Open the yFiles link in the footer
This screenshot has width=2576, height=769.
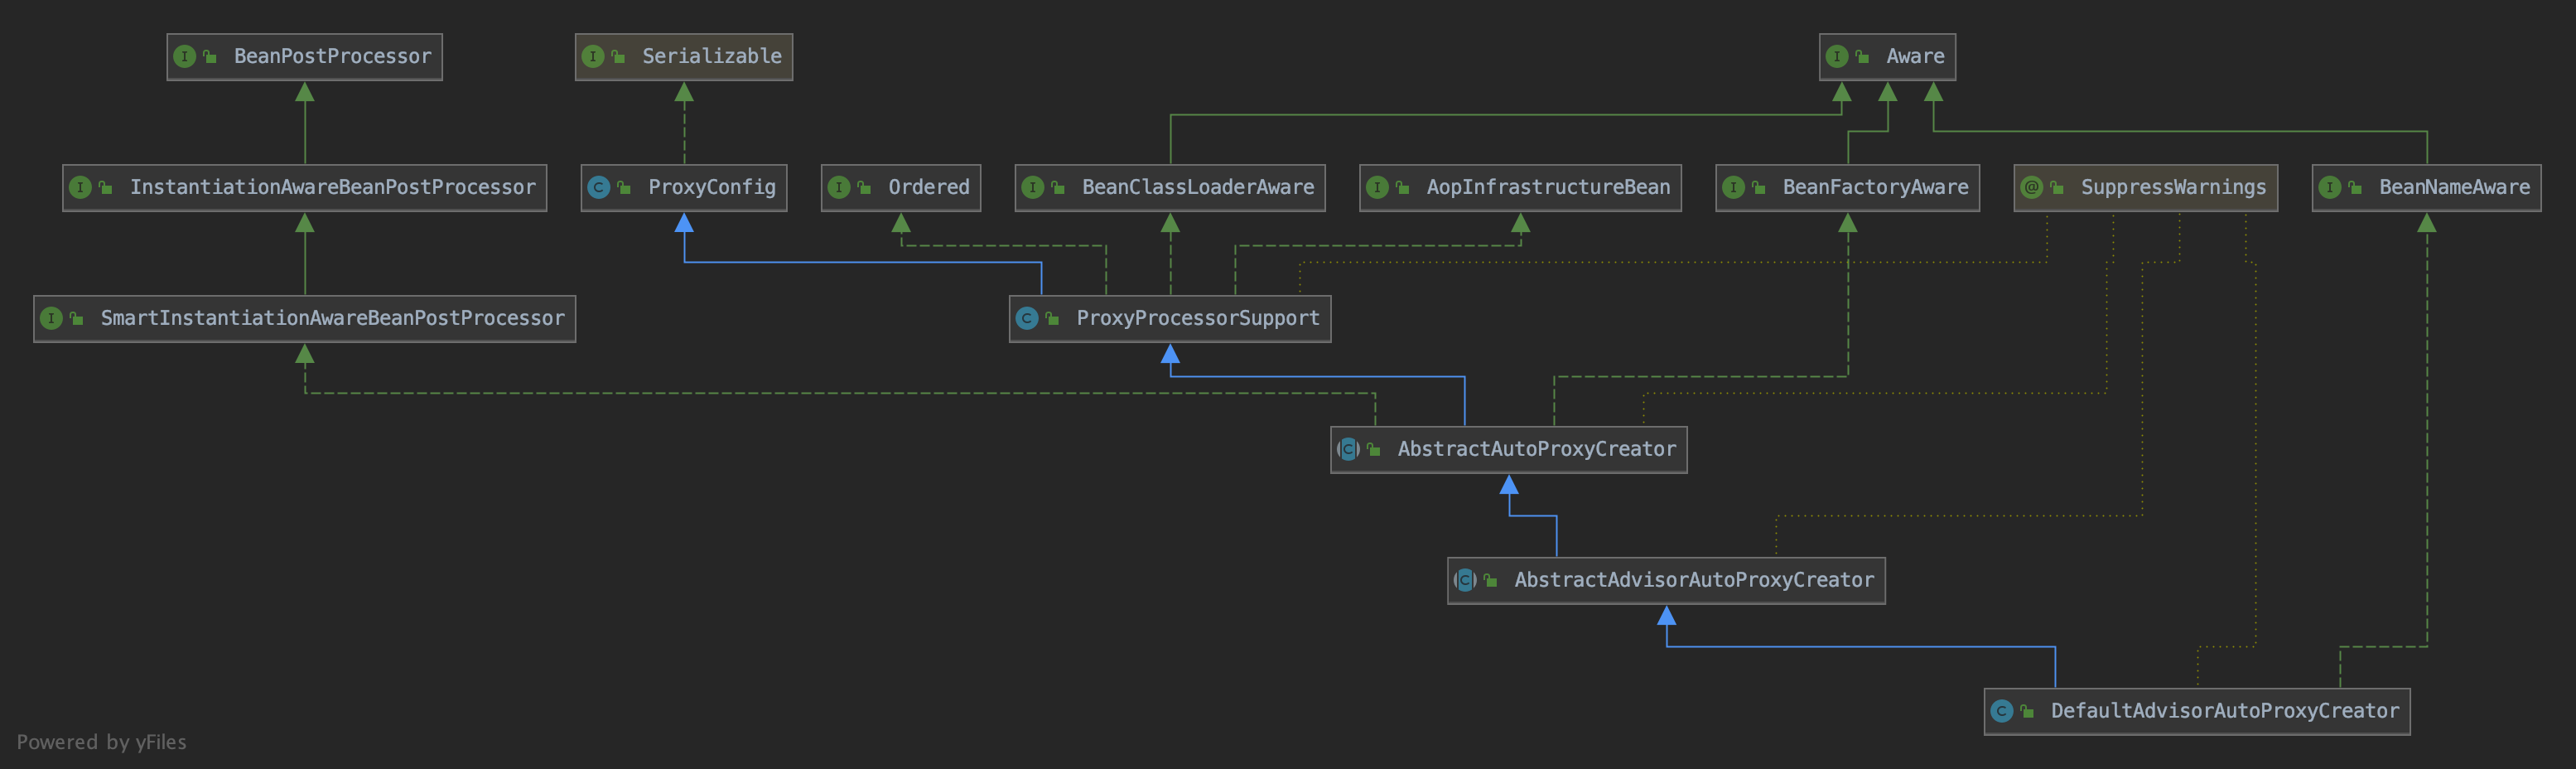160,742
